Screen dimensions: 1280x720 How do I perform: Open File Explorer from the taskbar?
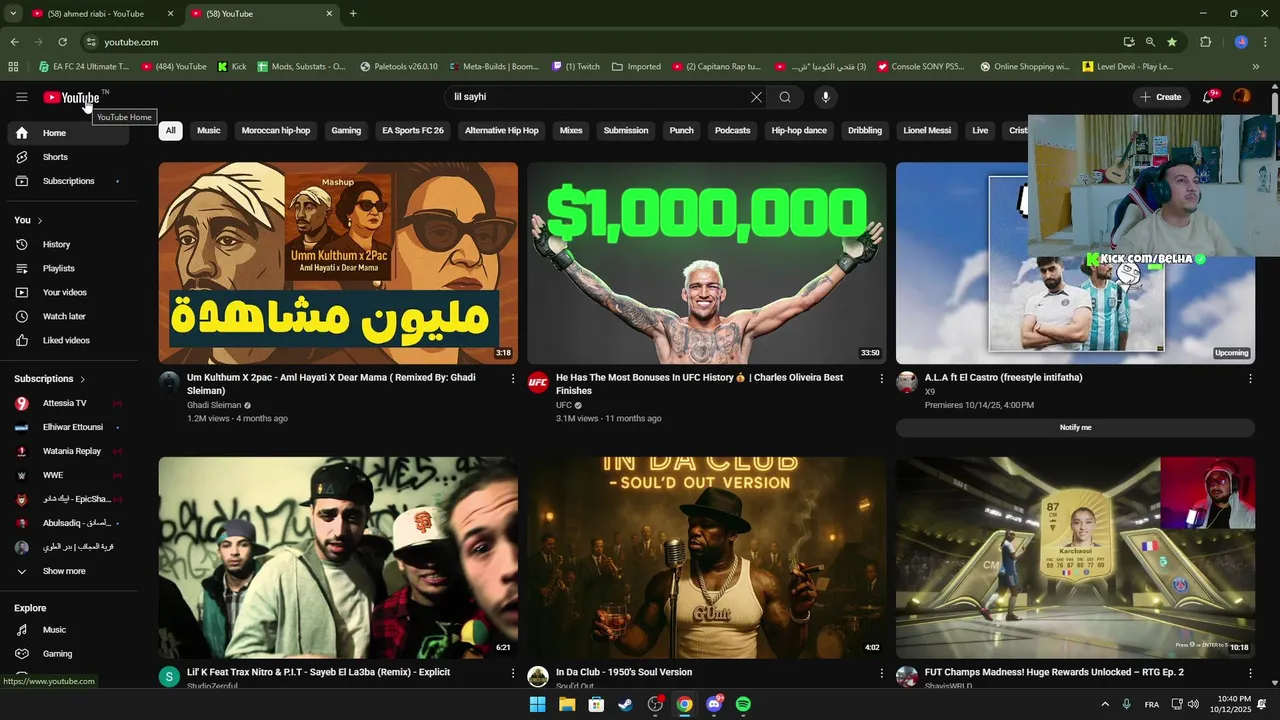coord(567,704)
